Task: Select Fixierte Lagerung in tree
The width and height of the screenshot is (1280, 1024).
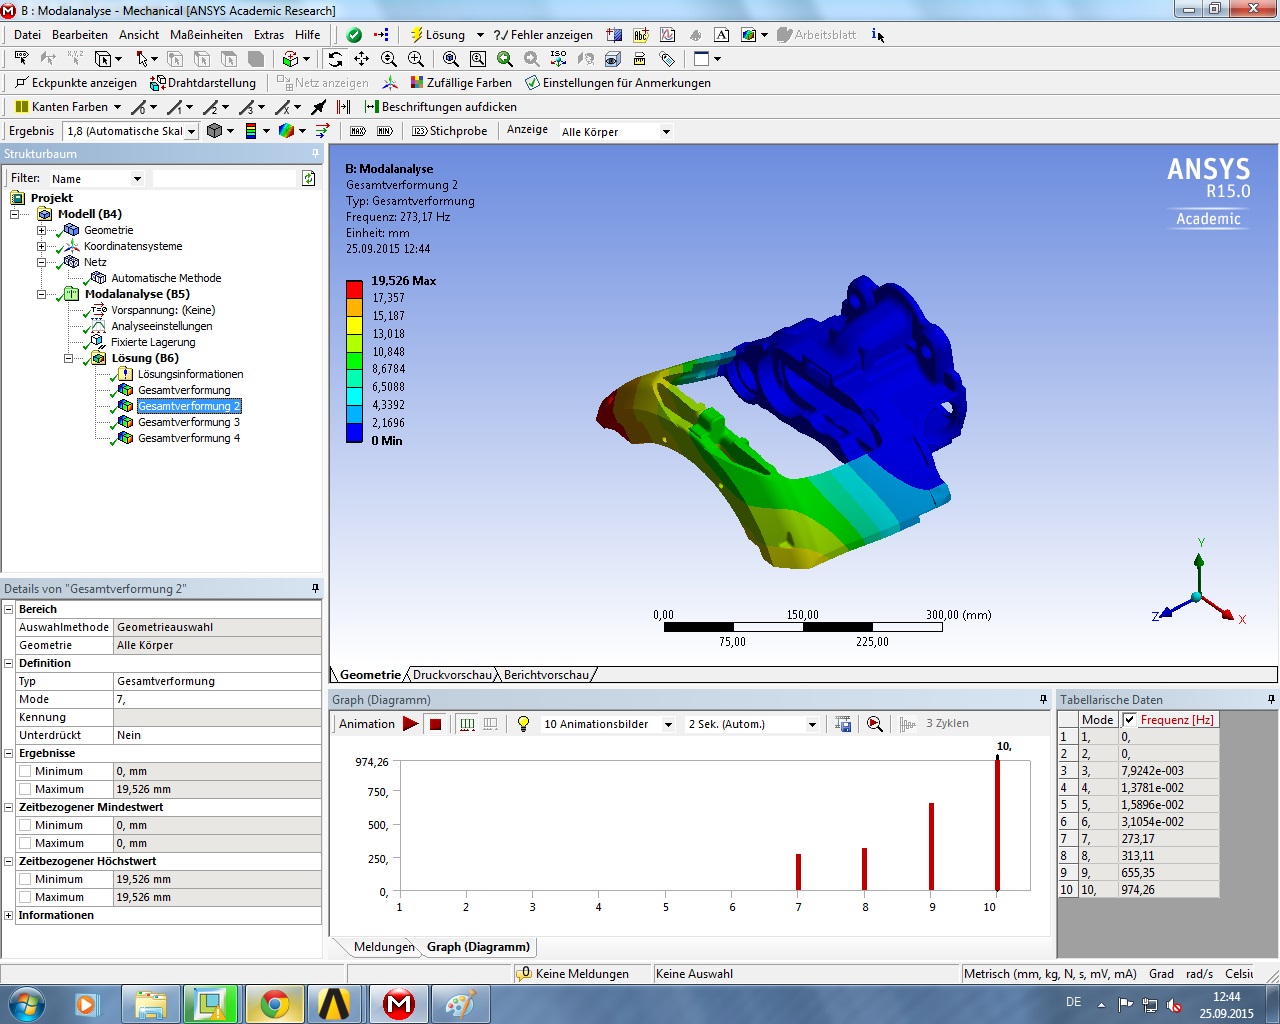Action: pos(153,342)
